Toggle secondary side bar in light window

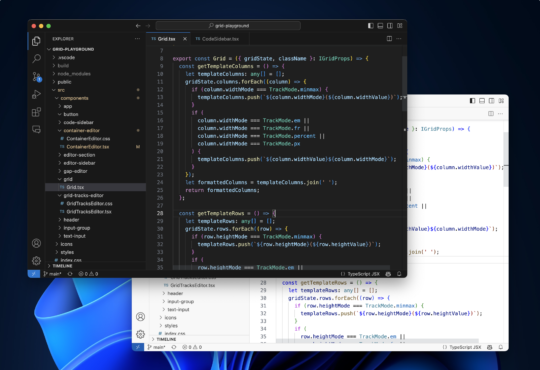[x=492, y=101]
